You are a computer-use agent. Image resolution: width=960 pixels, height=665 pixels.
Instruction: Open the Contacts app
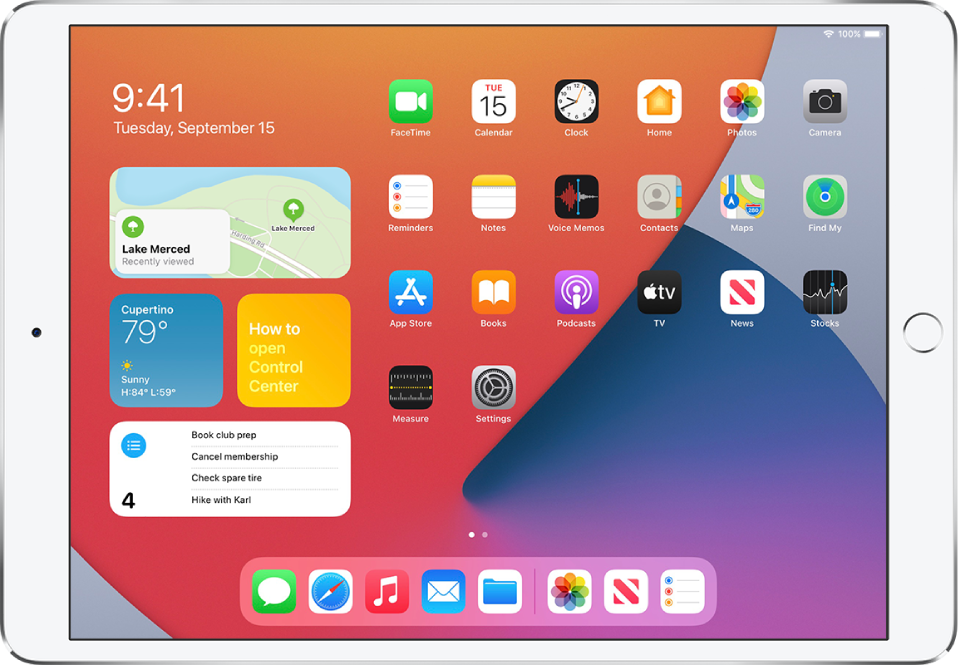click(659, 197)
